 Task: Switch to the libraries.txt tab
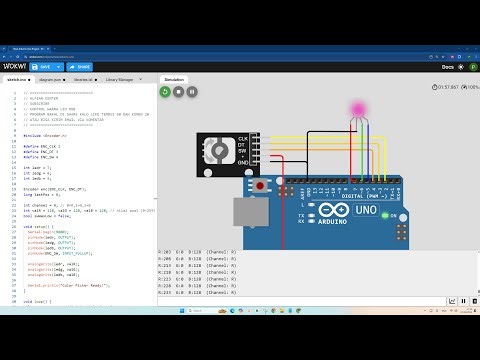pyautogui.click(x=85, y=80)
